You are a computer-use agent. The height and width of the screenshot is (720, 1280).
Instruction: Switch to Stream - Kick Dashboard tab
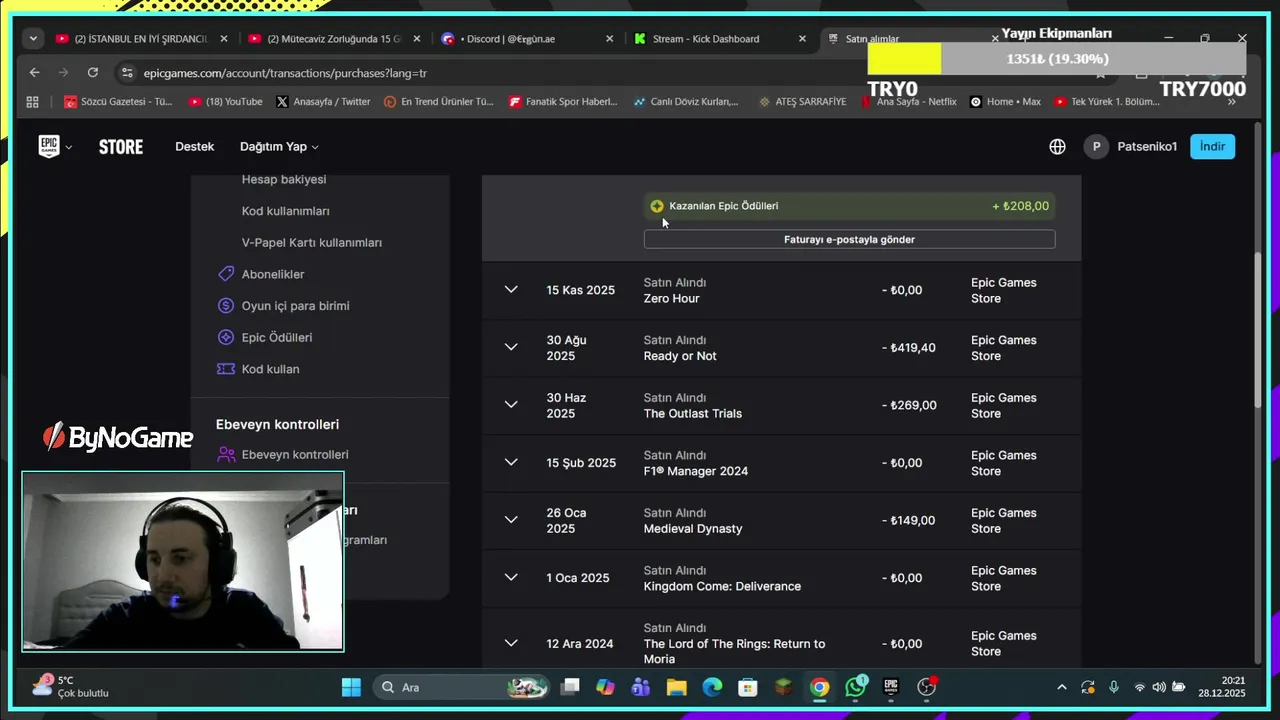719,39
